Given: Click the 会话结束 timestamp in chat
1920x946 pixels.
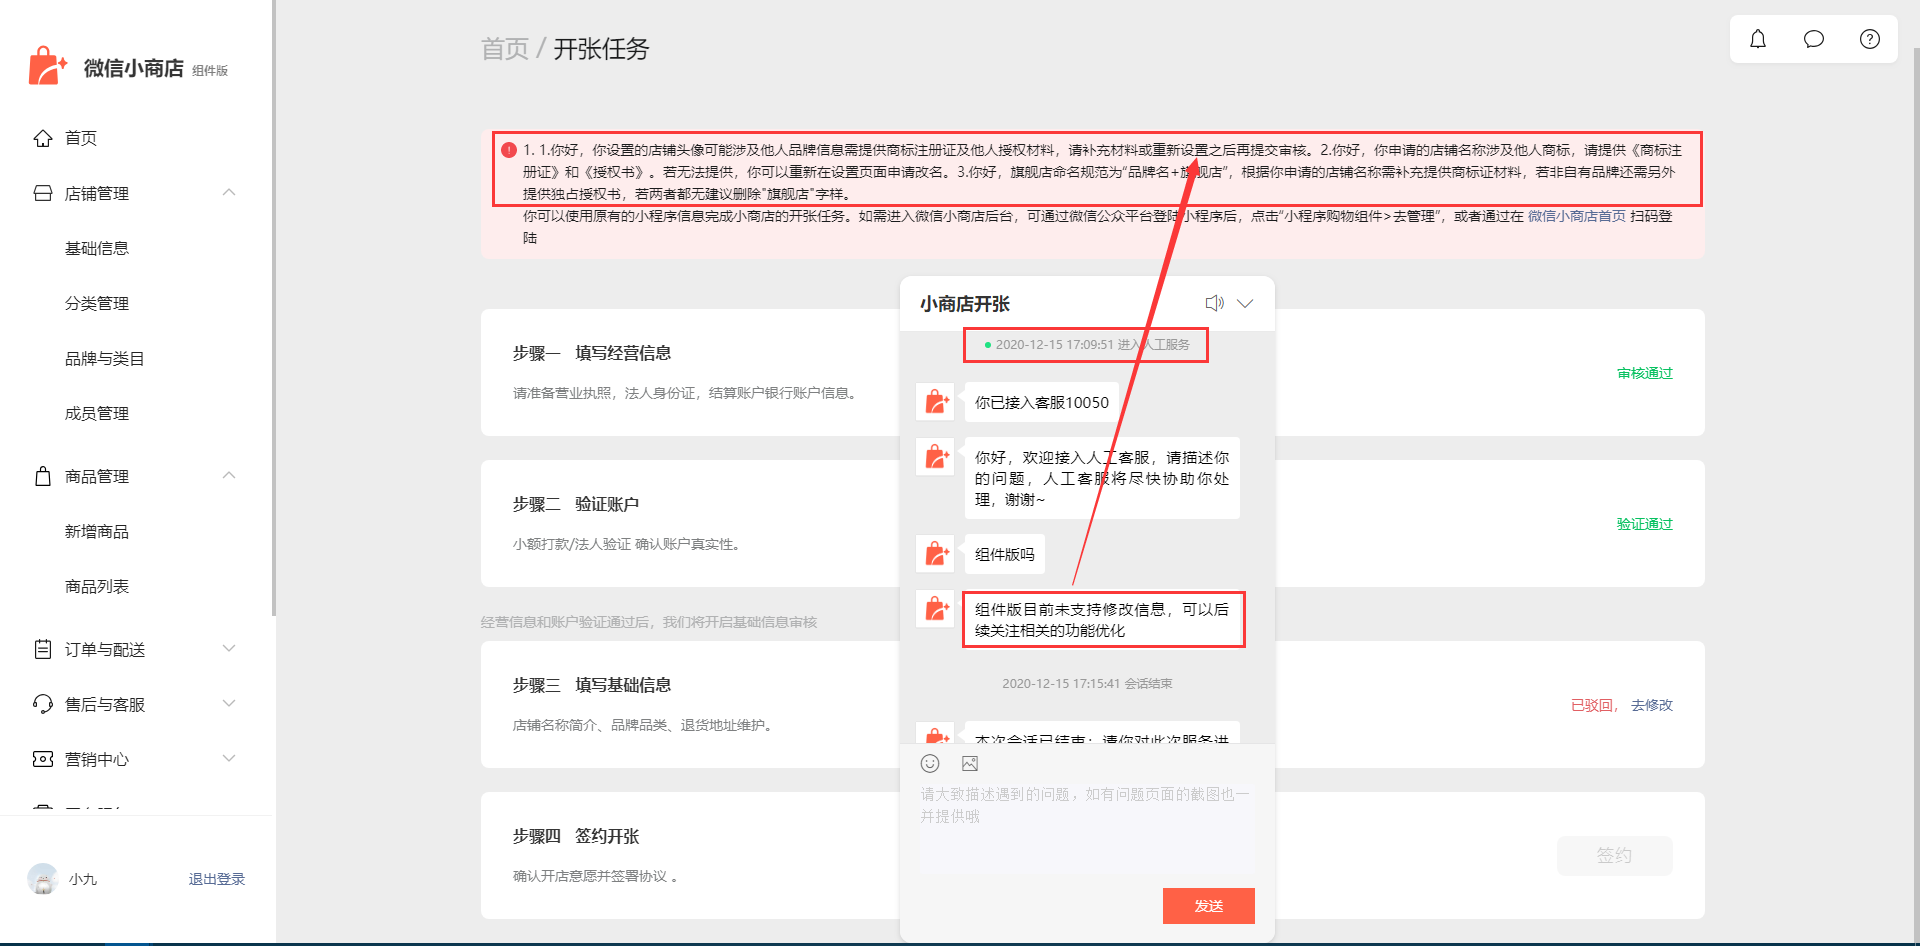Looking at the screenshot, I should [x=1087, y=684].
